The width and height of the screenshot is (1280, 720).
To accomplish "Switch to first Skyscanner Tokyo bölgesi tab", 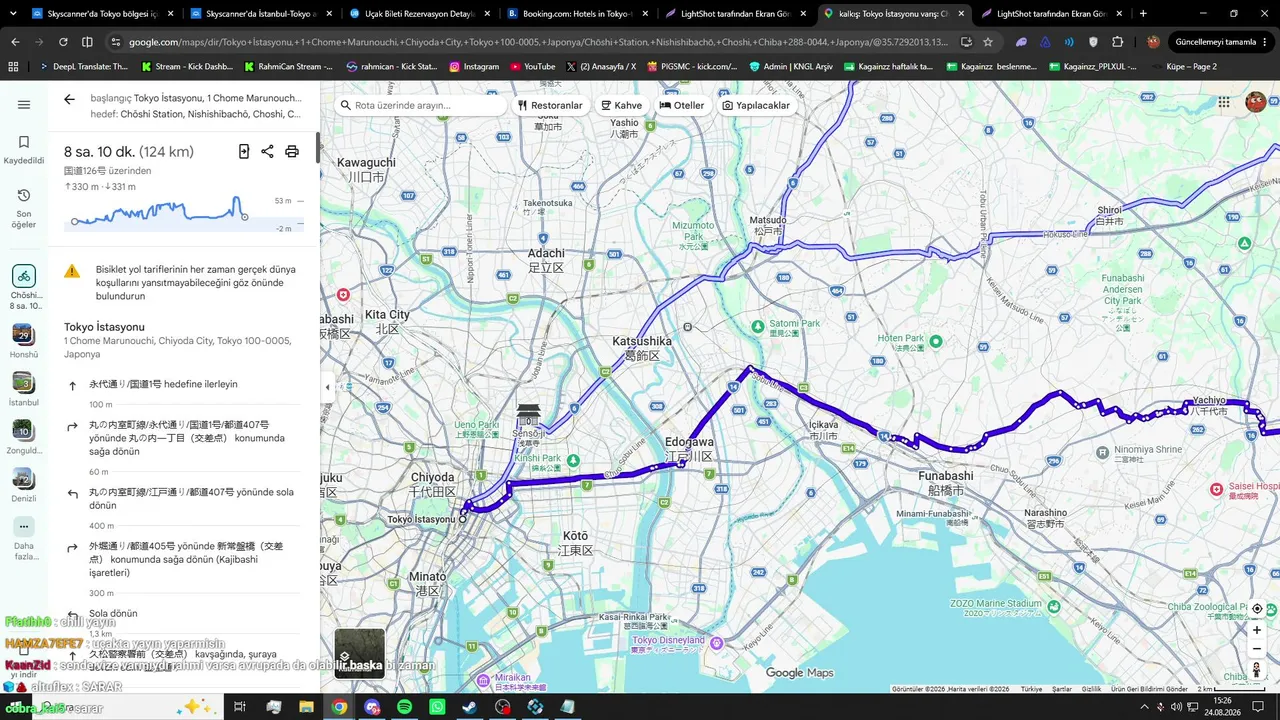I will click(x=103, y=14).
